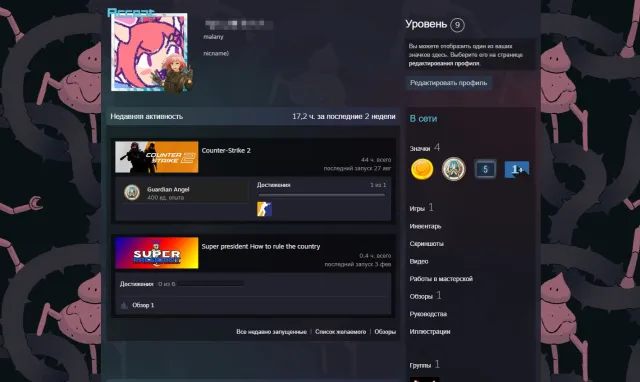This screenshot has width=640, height=382.
Task: Open Super president How to rule title
Action: click(x=261, y=247)
